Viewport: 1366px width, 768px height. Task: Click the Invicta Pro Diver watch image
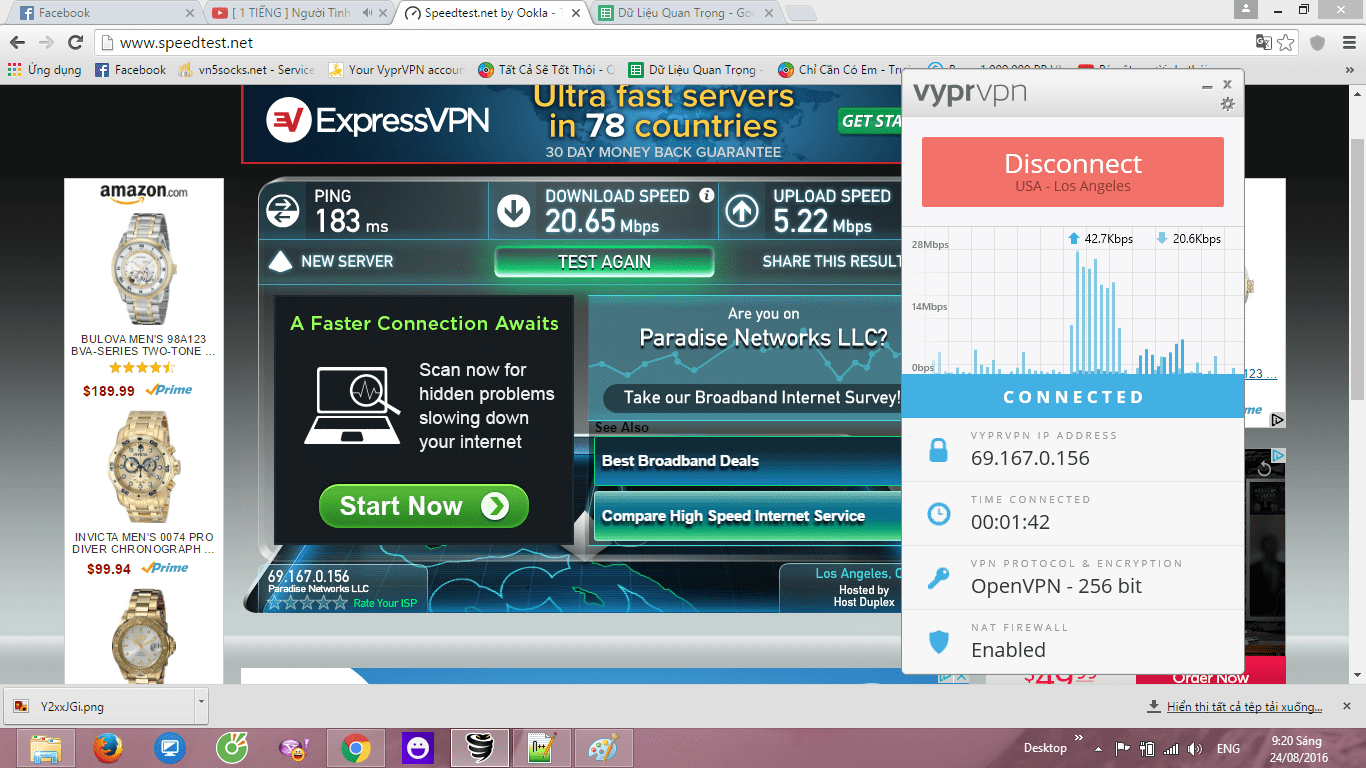coord(143,465)
